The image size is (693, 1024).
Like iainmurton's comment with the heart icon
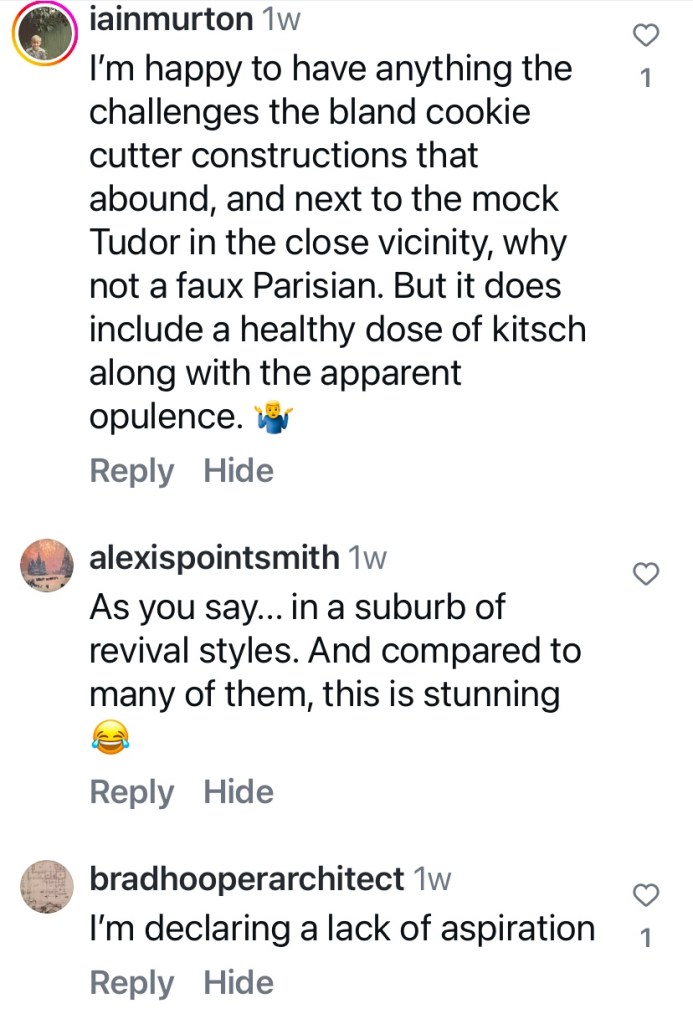[647, 36]
